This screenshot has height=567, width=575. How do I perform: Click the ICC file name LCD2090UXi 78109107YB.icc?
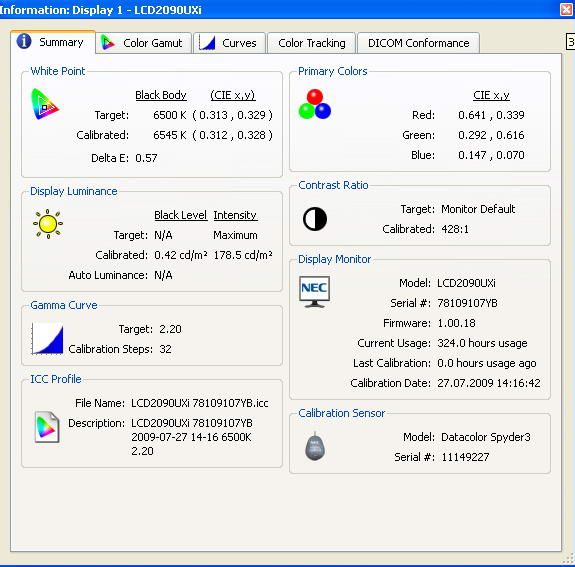coord(200,403)
